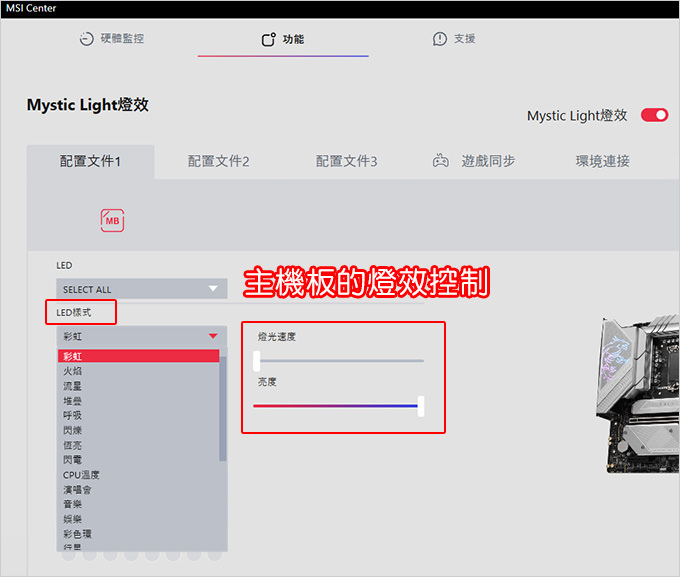Choose the 恆亮 steady LED style

tap(138, 445)
